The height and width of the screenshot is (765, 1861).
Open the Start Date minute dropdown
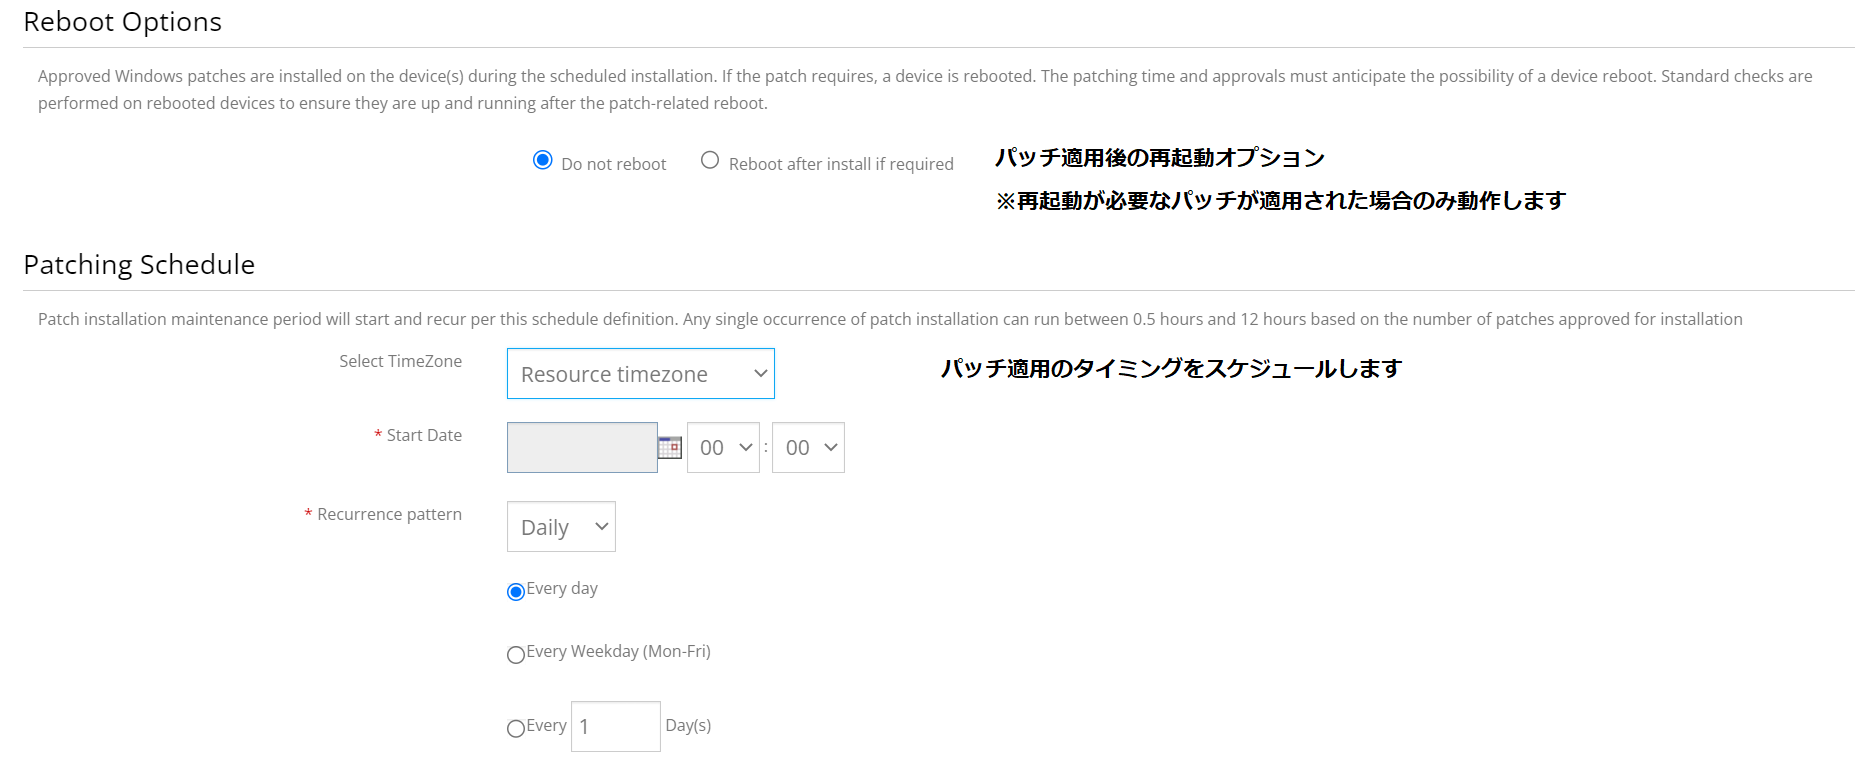808,447
